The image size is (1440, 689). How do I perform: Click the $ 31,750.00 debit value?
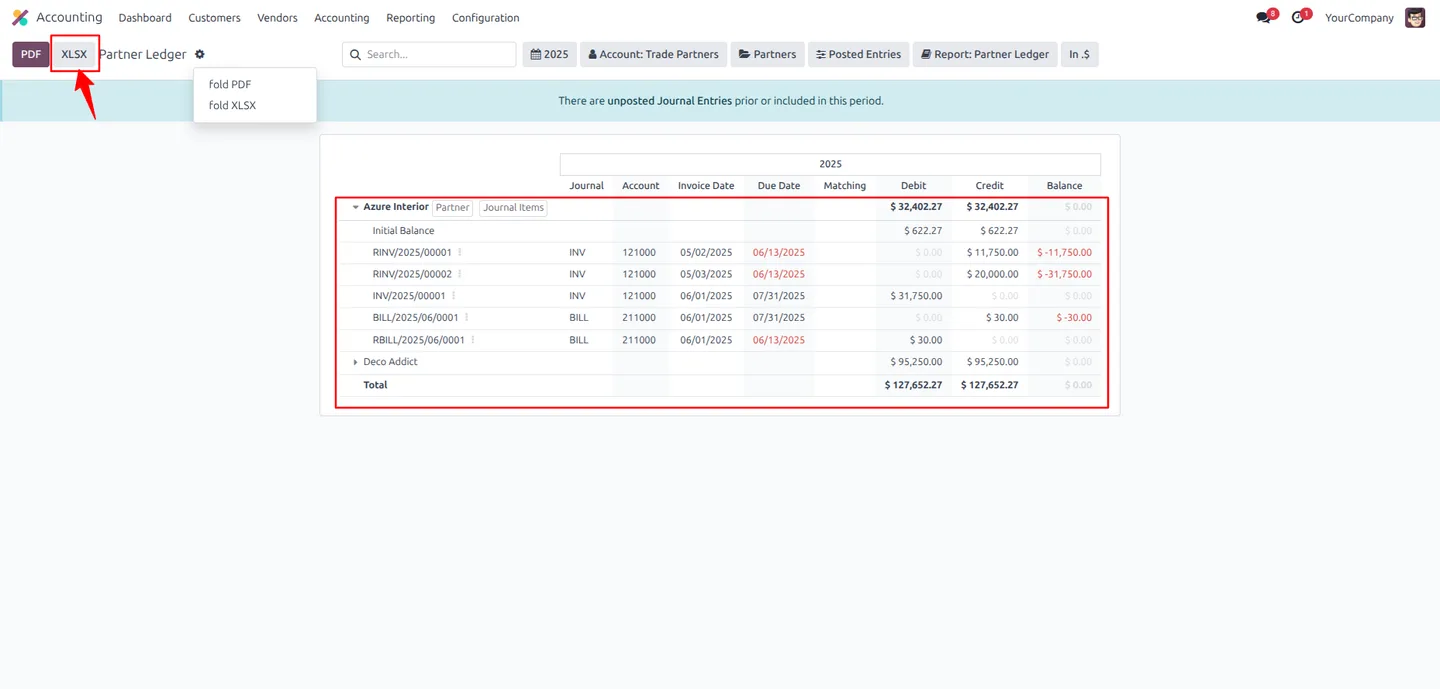pos(916,296)
